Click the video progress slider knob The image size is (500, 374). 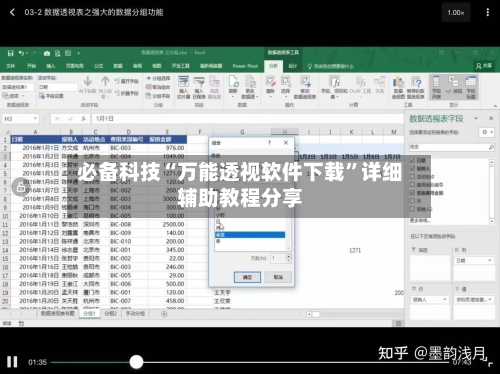[x=136, y=362]
